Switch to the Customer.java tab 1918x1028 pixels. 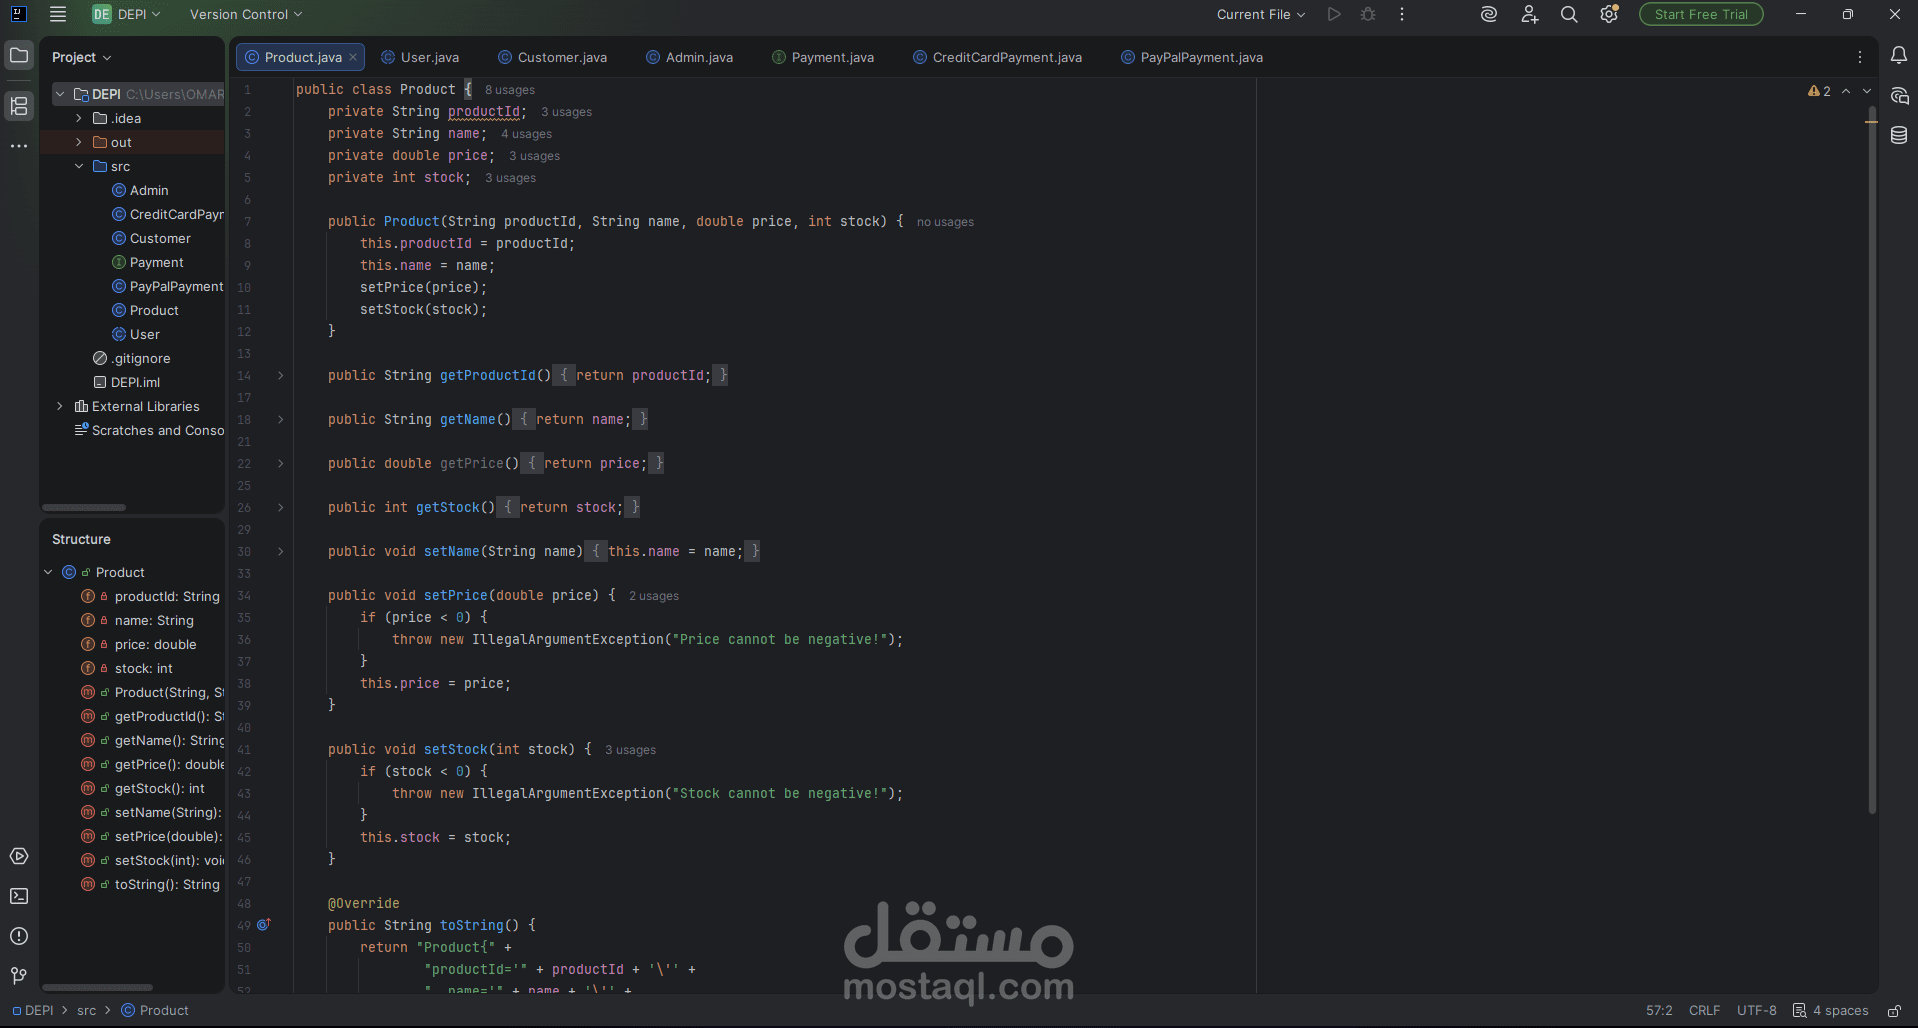(553, 57)
